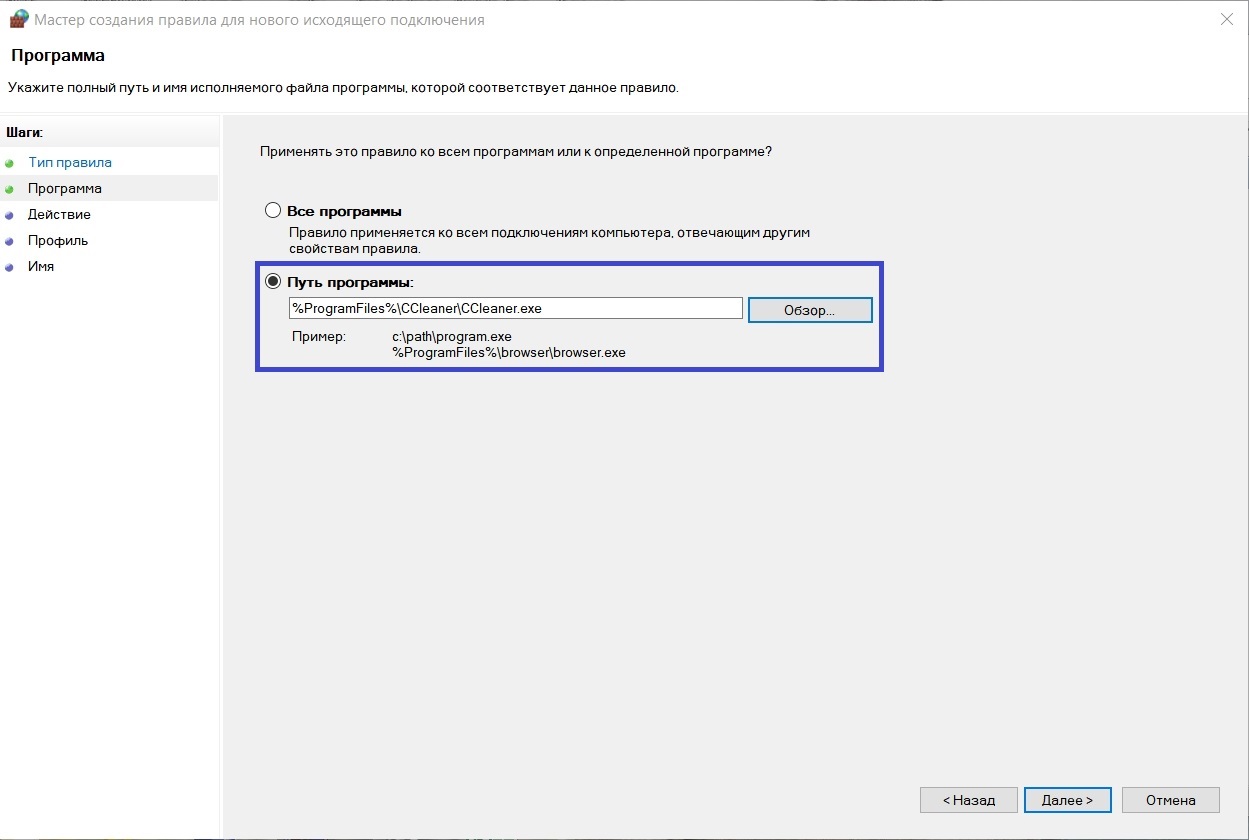
Task: Go back with the '< Назад' button
Action: 969,800
